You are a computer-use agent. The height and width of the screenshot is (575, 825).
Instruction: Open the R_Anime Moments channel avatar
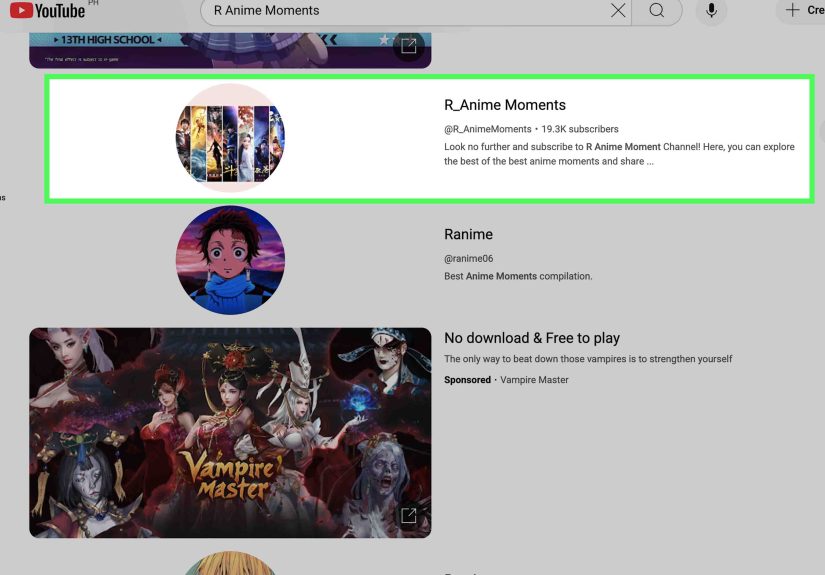pyautogui.click(x=230, y=138)
